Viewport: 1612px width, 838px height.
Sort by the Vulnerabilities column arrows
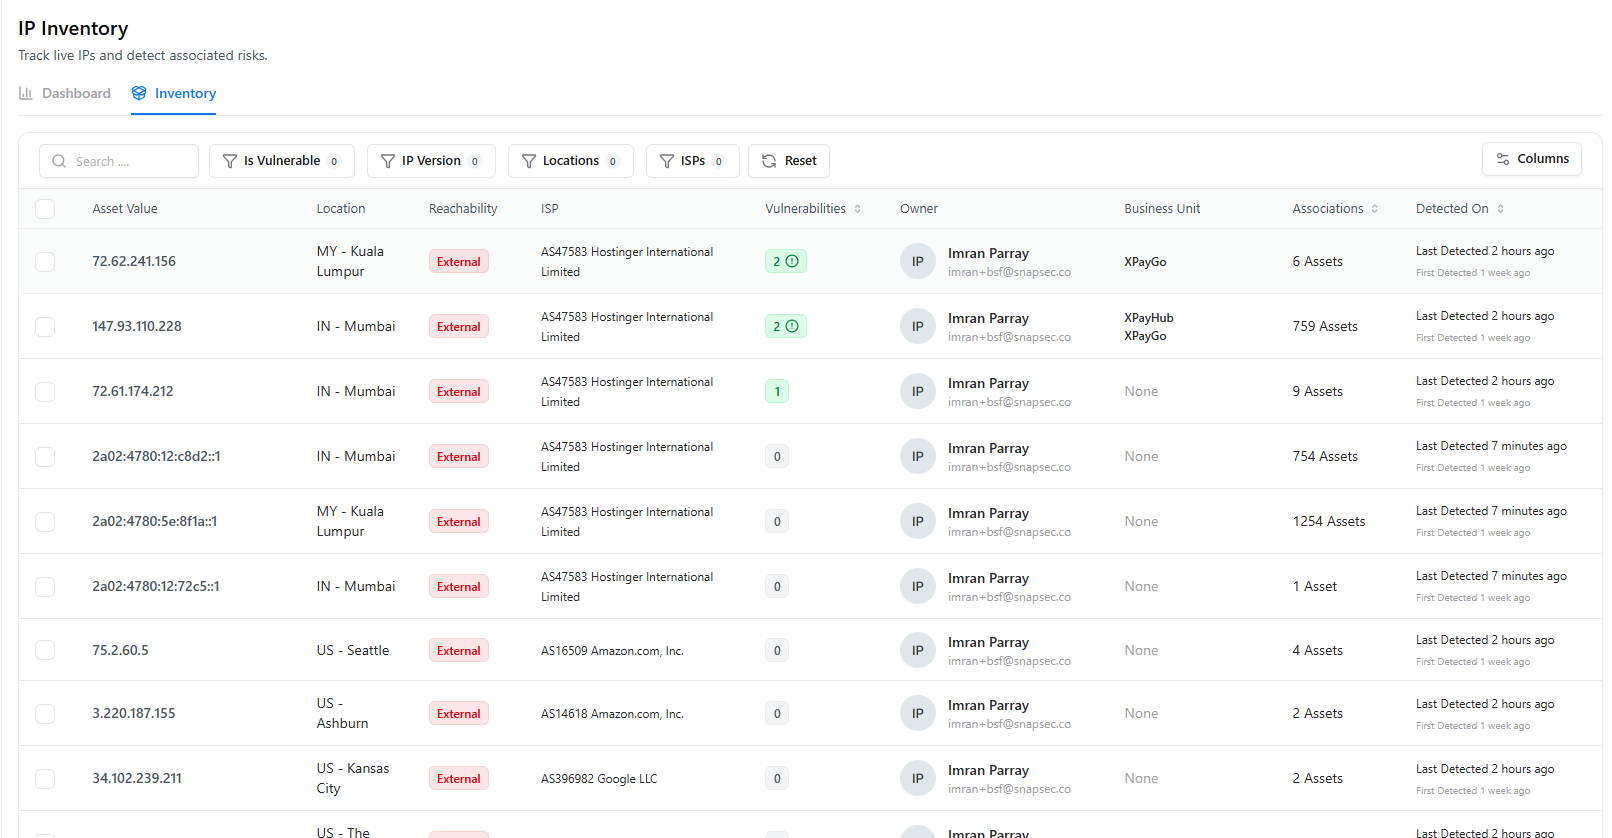click(858, 209)
